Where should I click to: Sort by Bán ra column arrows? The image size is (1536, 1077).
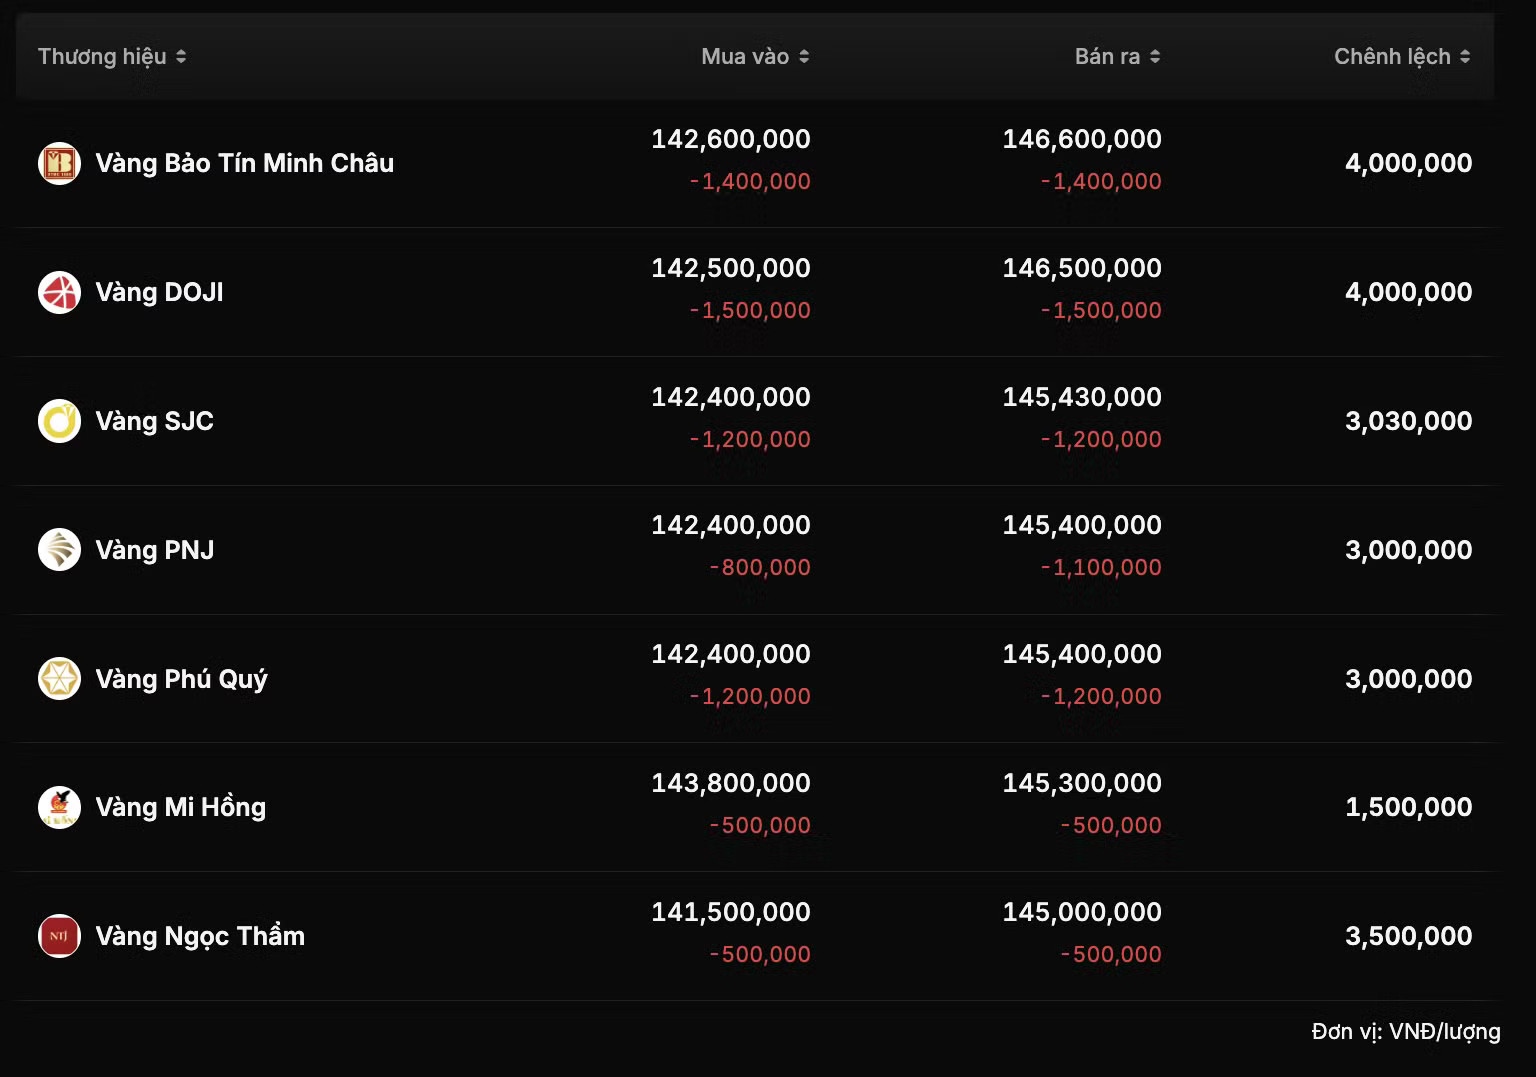pos(1155,57)
